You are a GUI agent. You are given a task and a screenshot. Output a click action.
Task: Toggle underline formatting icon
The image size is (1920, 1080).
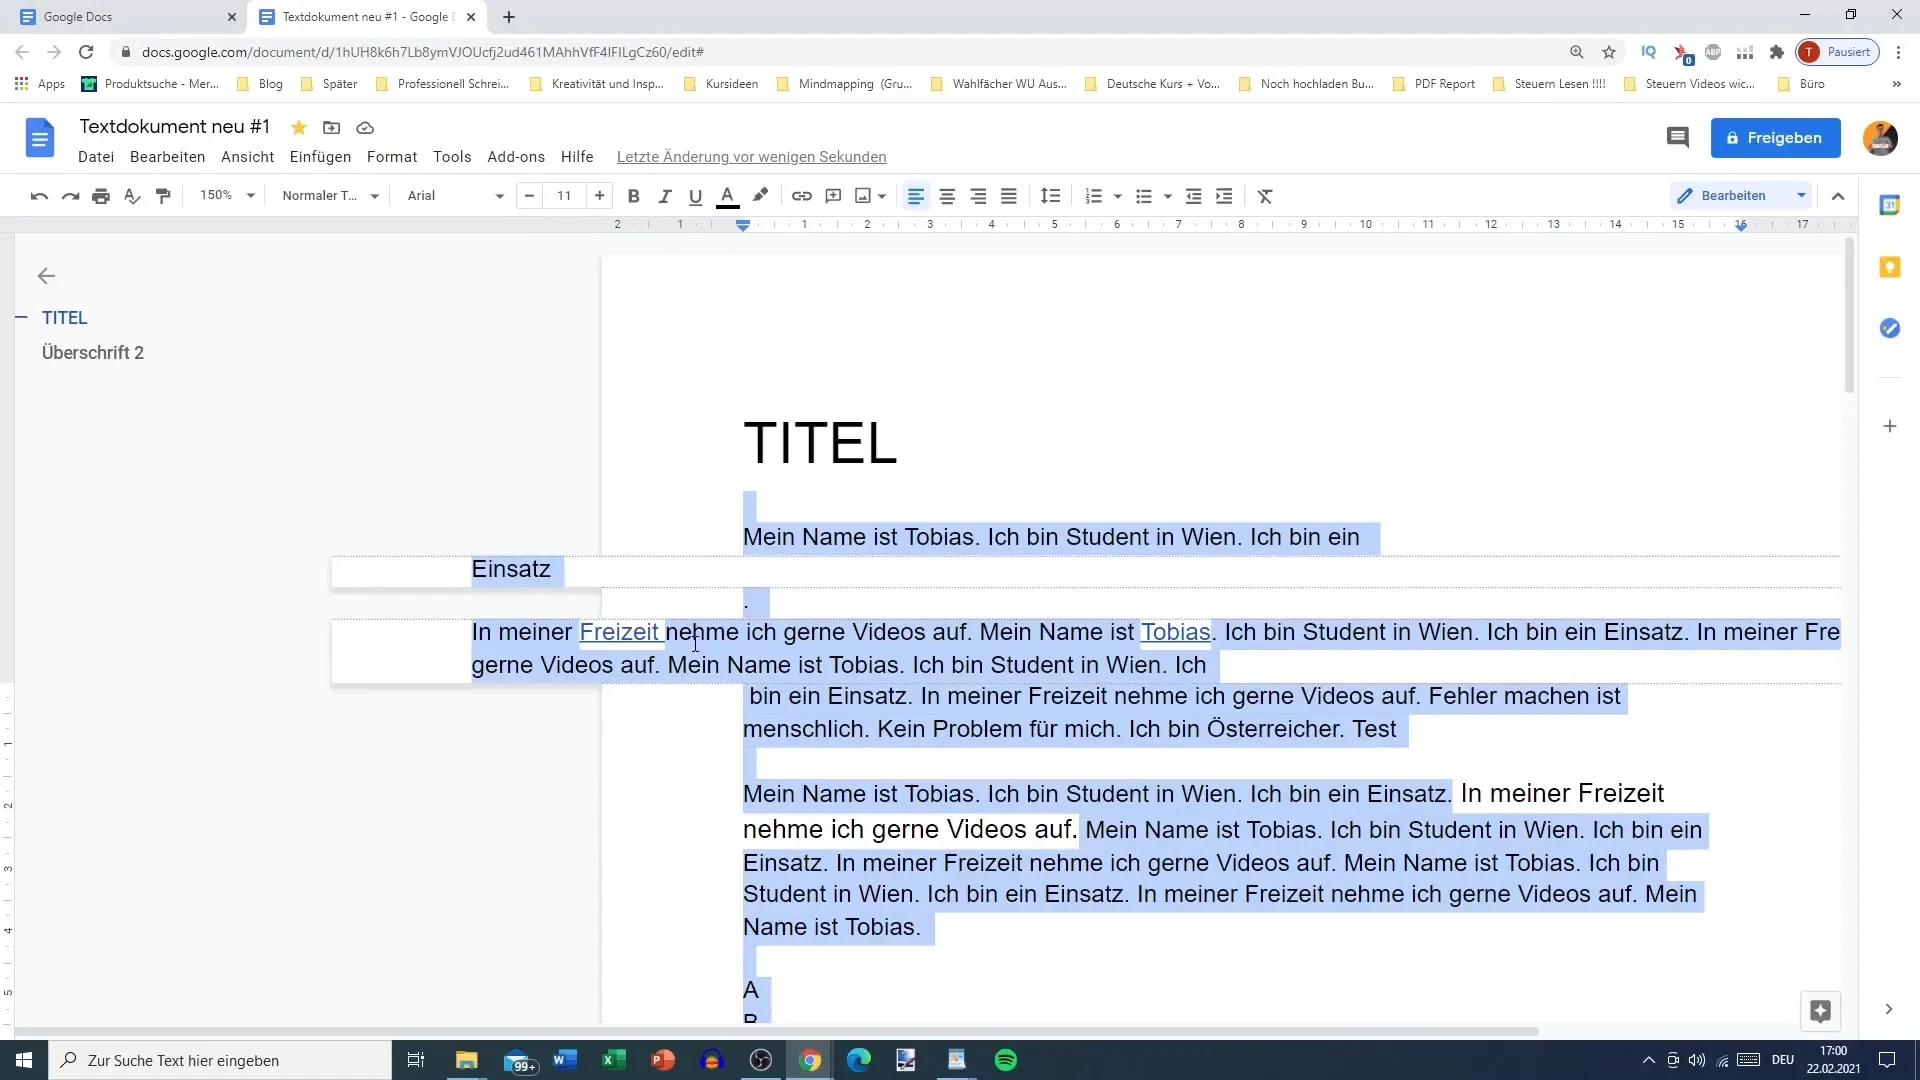tap(696, 195)
